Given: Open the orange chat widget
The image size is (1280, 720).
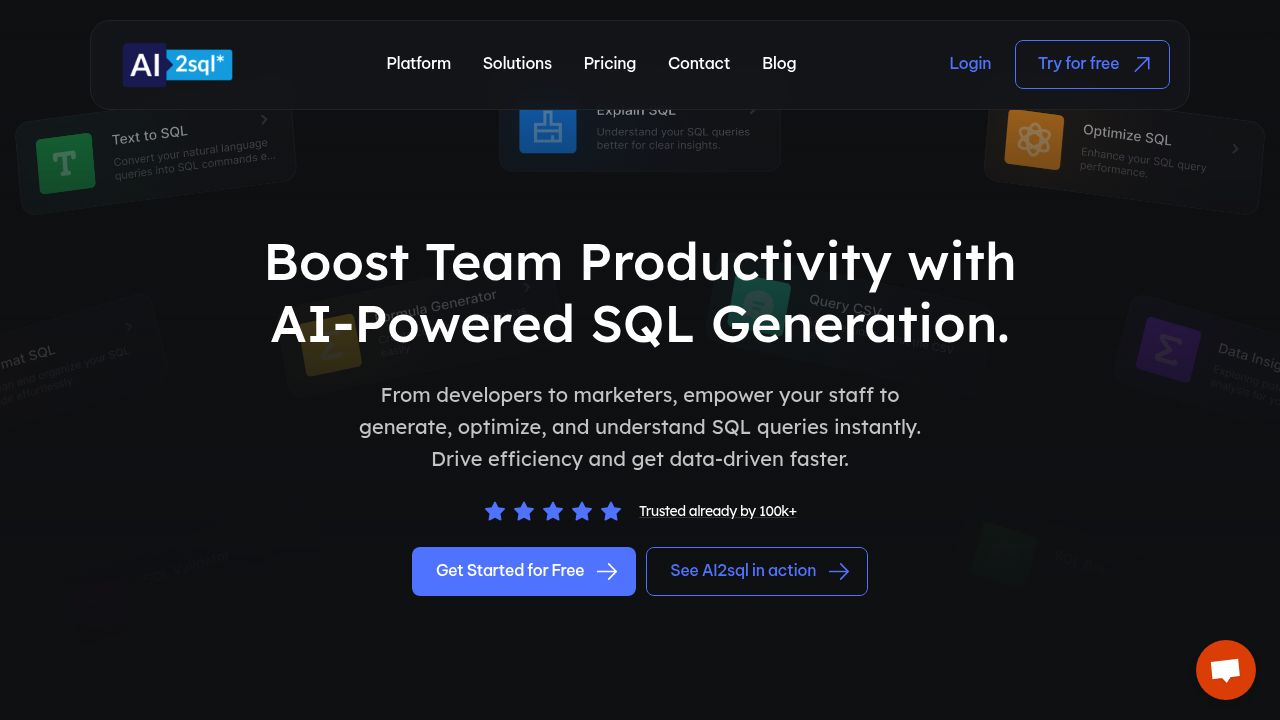Looking at the screenshot, I should tap(1226, 670).
